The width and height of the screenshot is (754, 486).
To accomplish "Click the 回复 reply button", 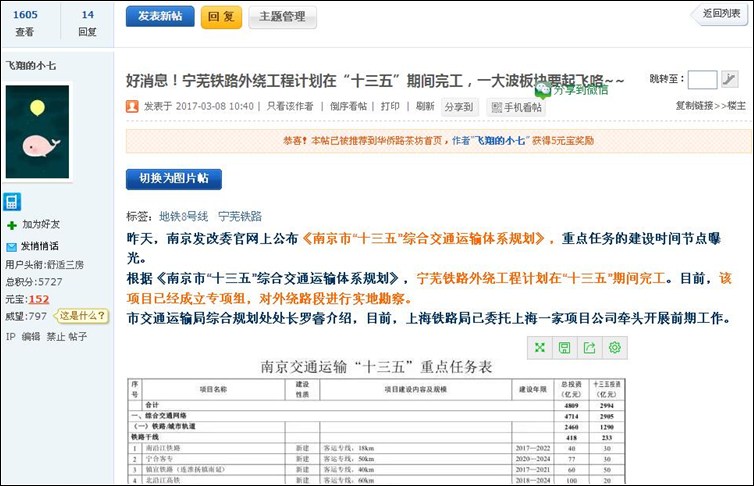I will pyautogui.click(x=221, y=17).
